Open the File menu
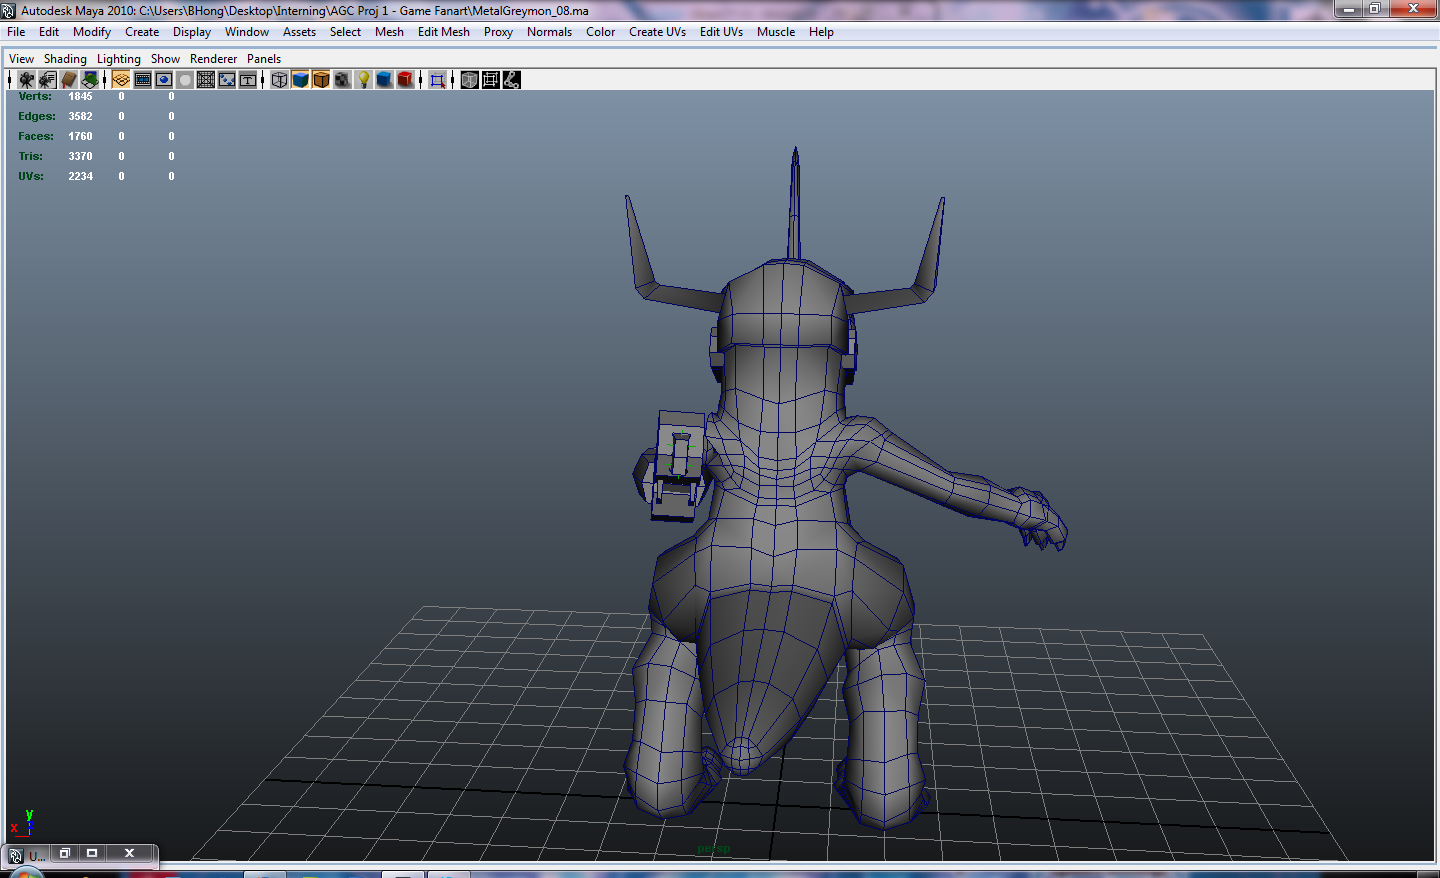The width and height of the screenshot is (1440, 878). tap(16, 32)
